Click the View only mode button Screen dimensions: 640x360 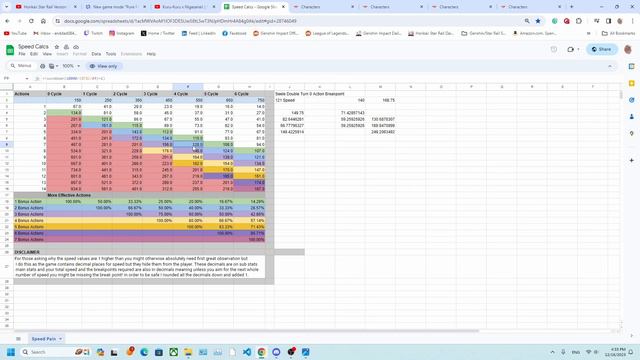104,66
